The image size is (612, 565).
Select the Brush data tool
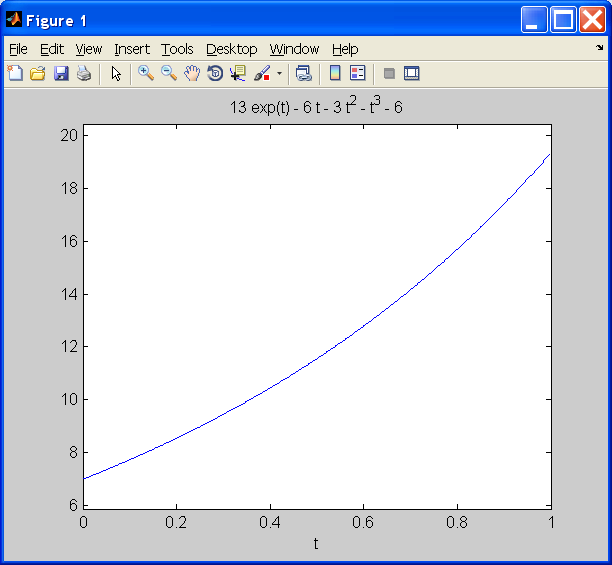pyautogui.click(x=262, y=73)
